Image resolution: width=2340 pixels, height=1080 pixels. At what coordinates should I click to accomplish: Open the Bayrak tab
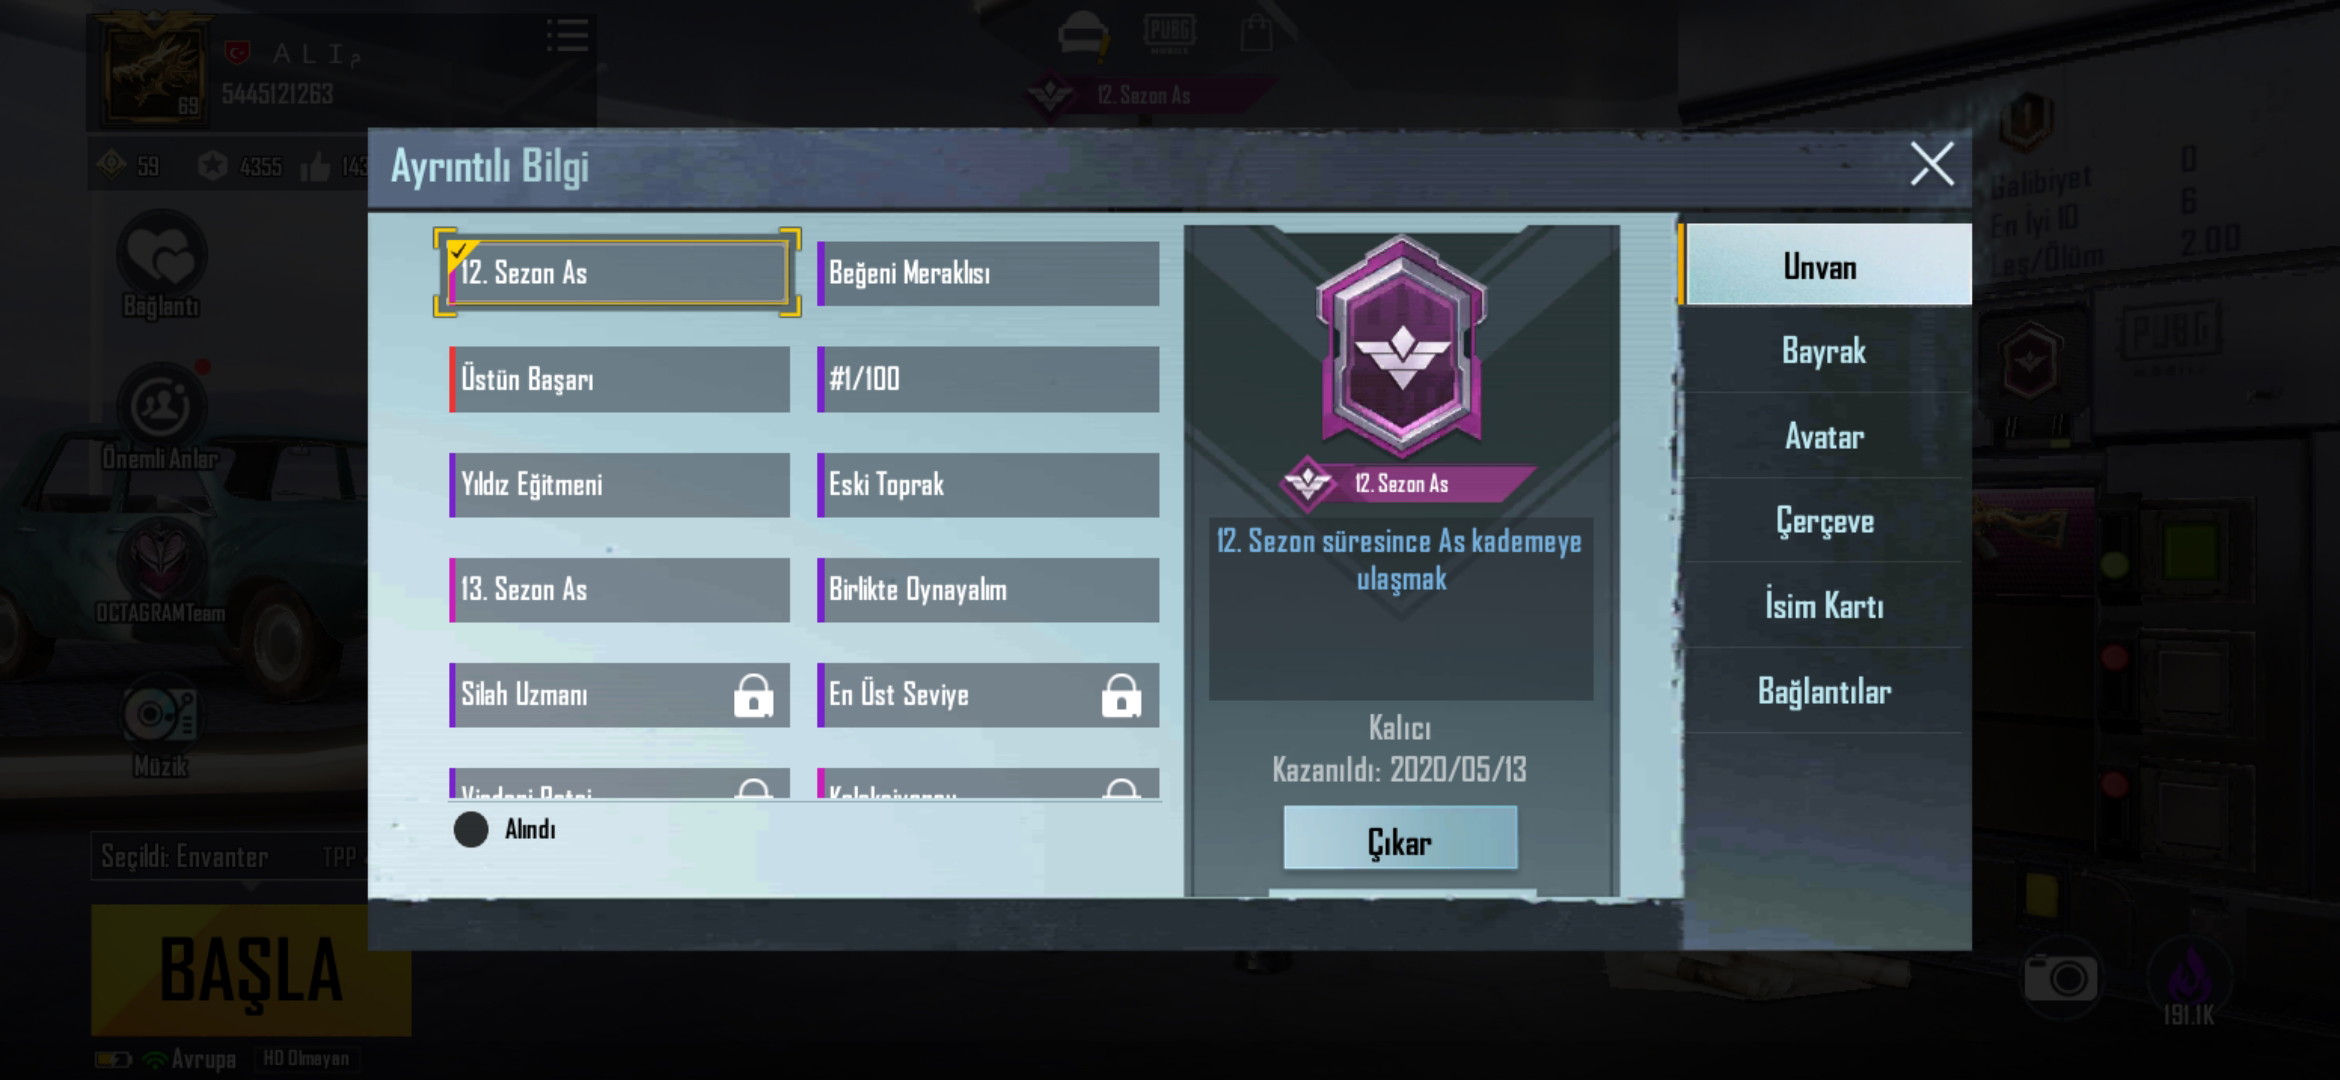click(x=1823, y=351)
